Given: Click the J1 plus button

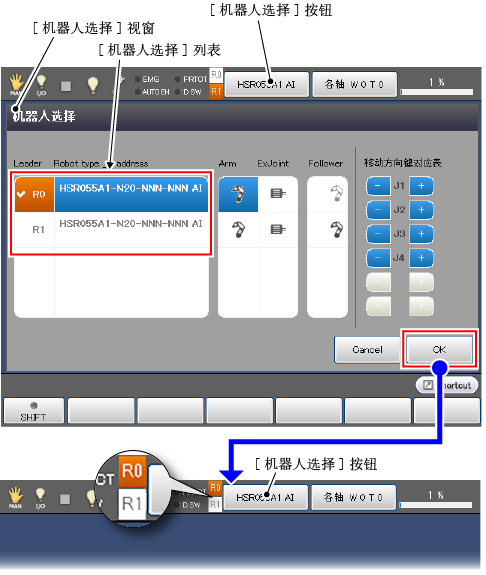Looking at the screenshot, I should click(x=421, y=186).
